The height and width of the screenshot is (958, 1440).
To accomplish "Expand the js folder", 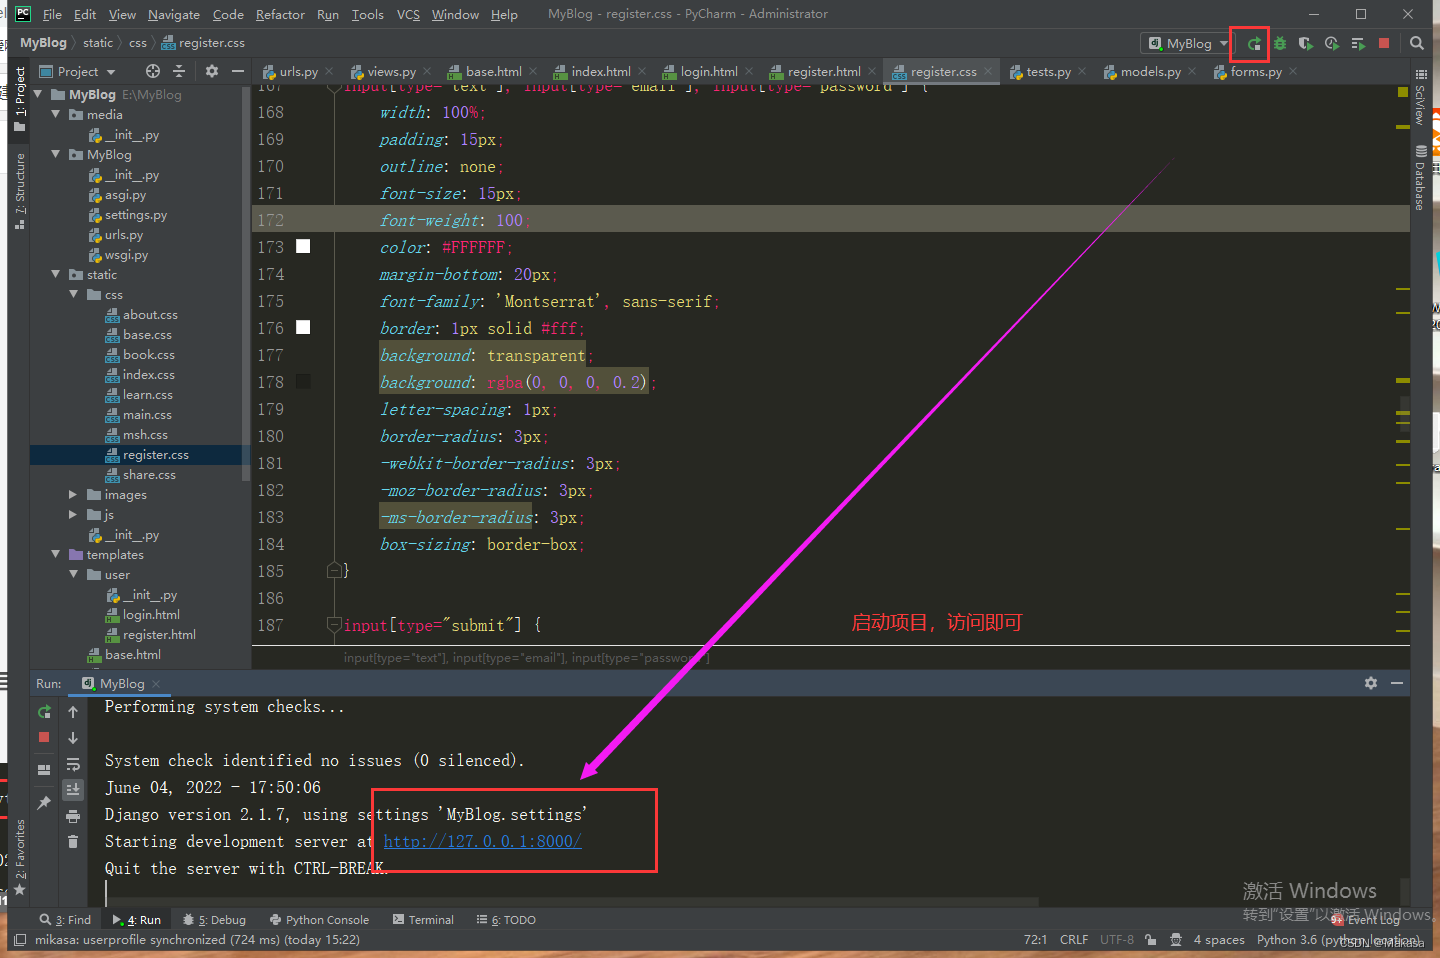I will click(x=73, y=514).
